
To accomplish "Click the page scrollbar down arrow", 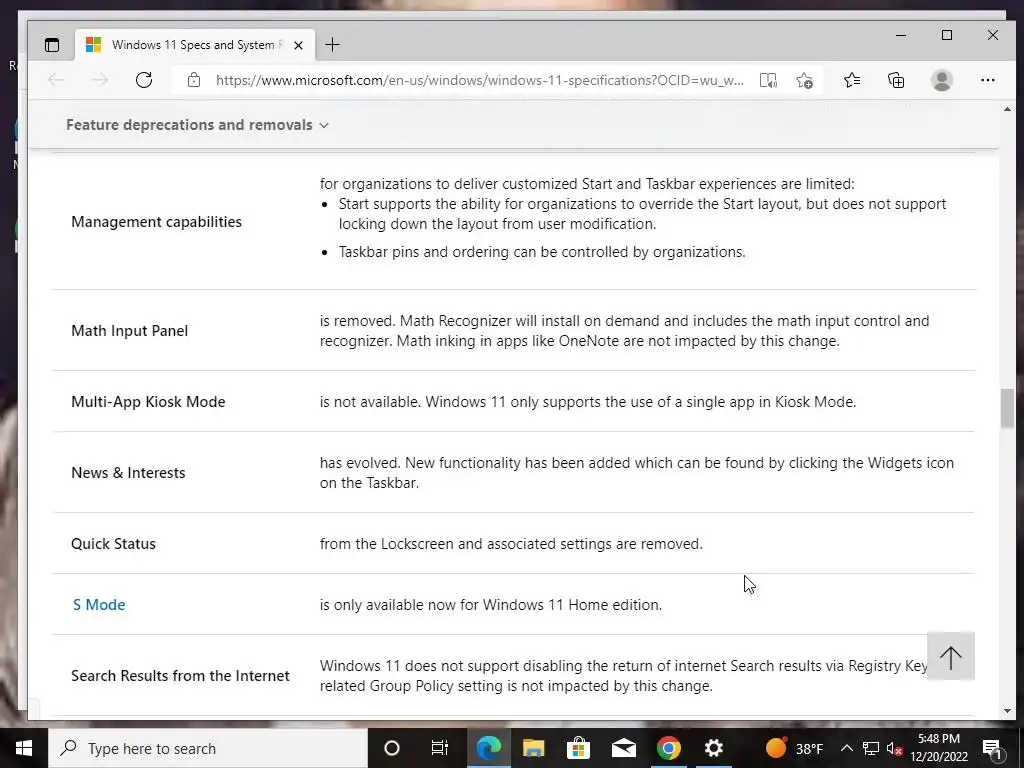I will (1007, 711).
